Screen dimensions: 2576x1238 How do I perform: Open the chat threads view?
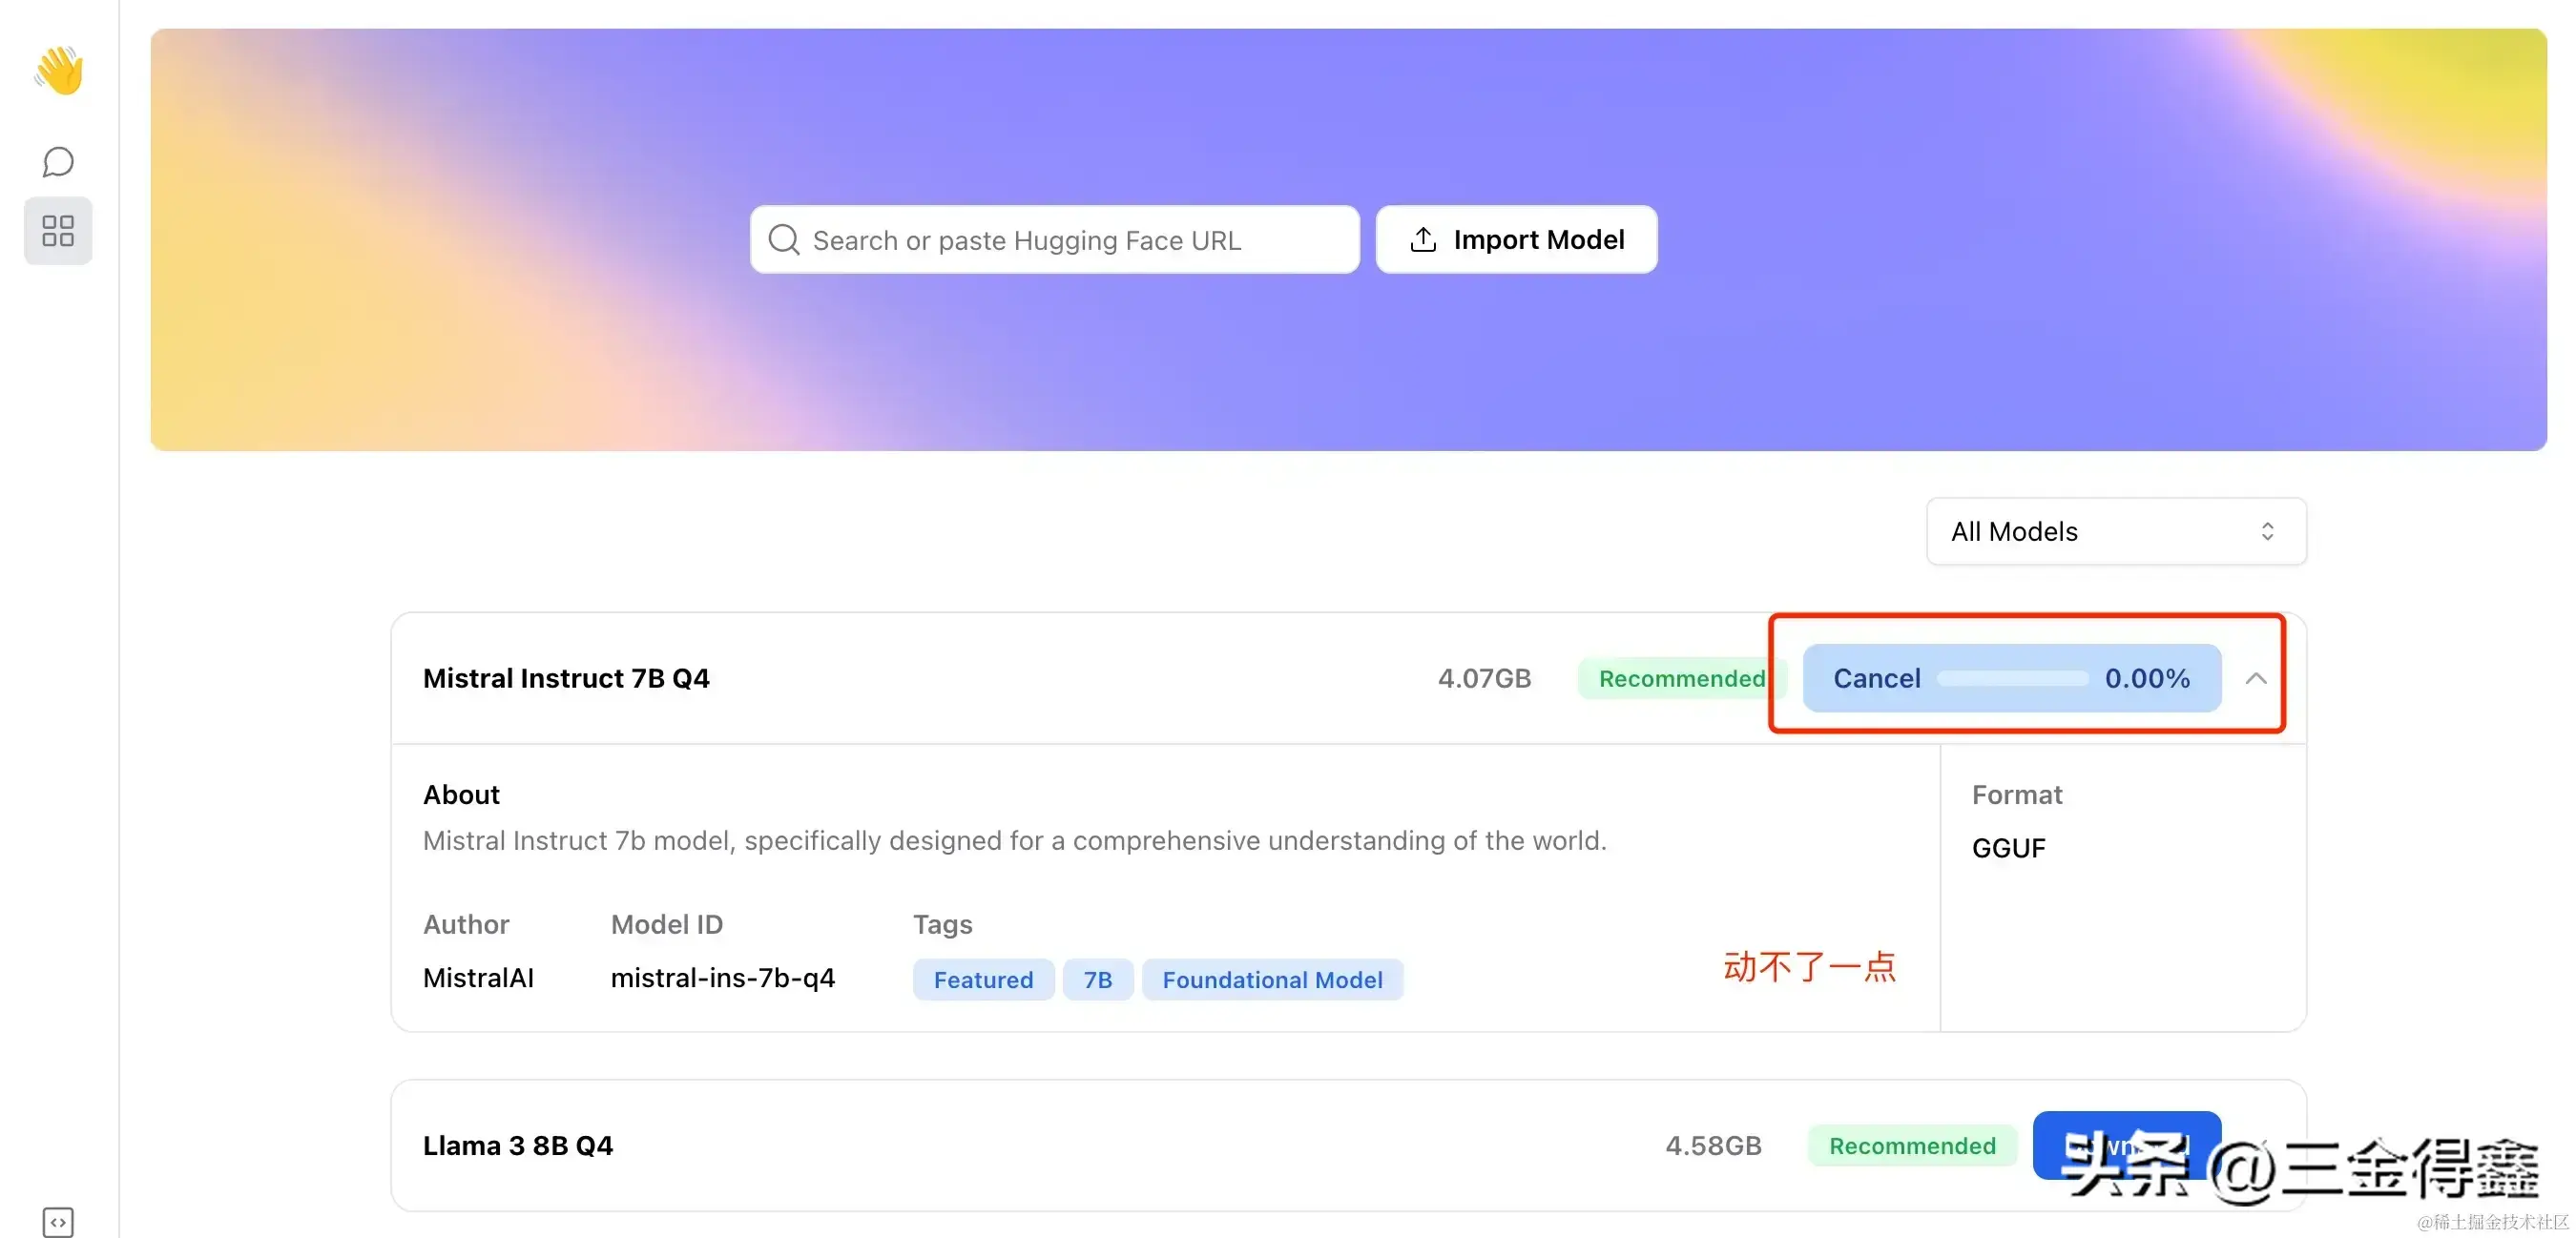click(58, 162)
